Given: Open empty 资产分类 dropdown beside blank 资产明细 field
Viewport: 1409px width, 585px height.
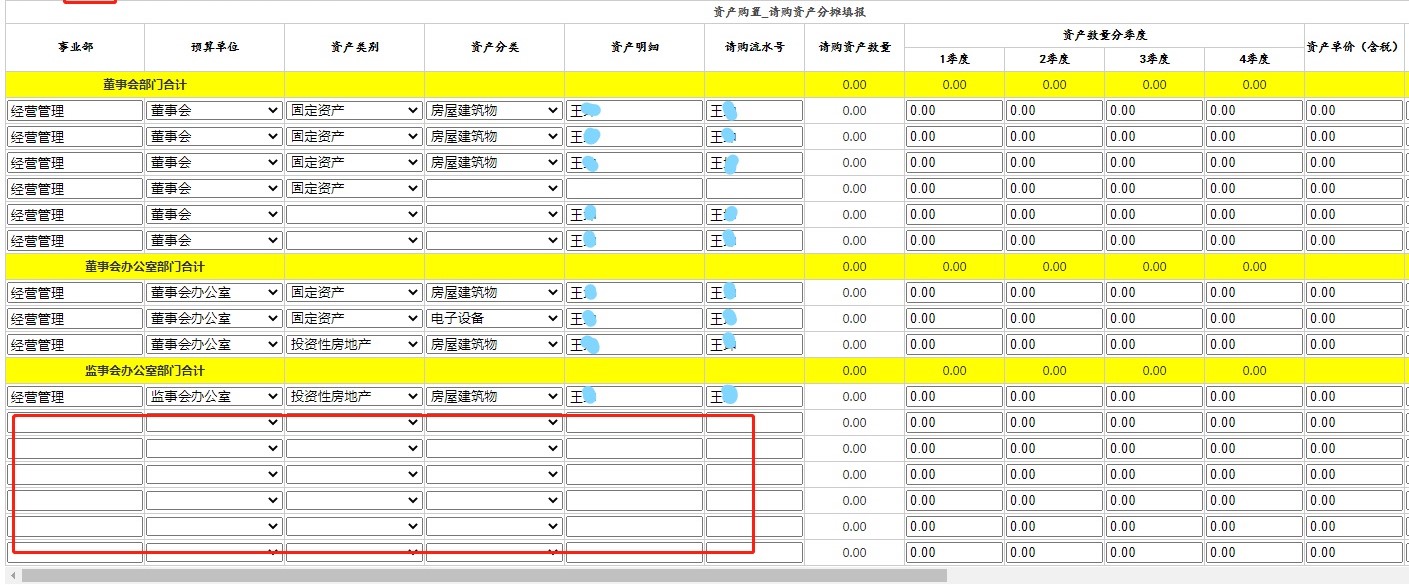Looking at the screenshot, I should tap(494, 188).
